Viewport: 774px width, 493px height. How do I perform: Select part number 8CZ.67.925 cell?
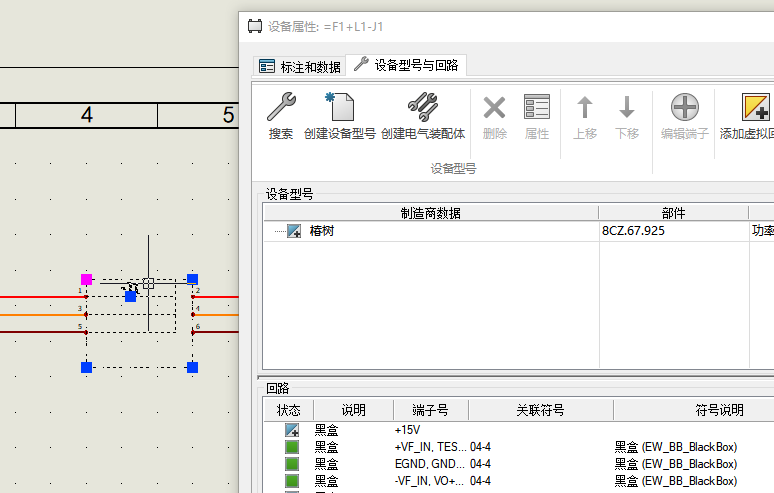pos(633,231)
